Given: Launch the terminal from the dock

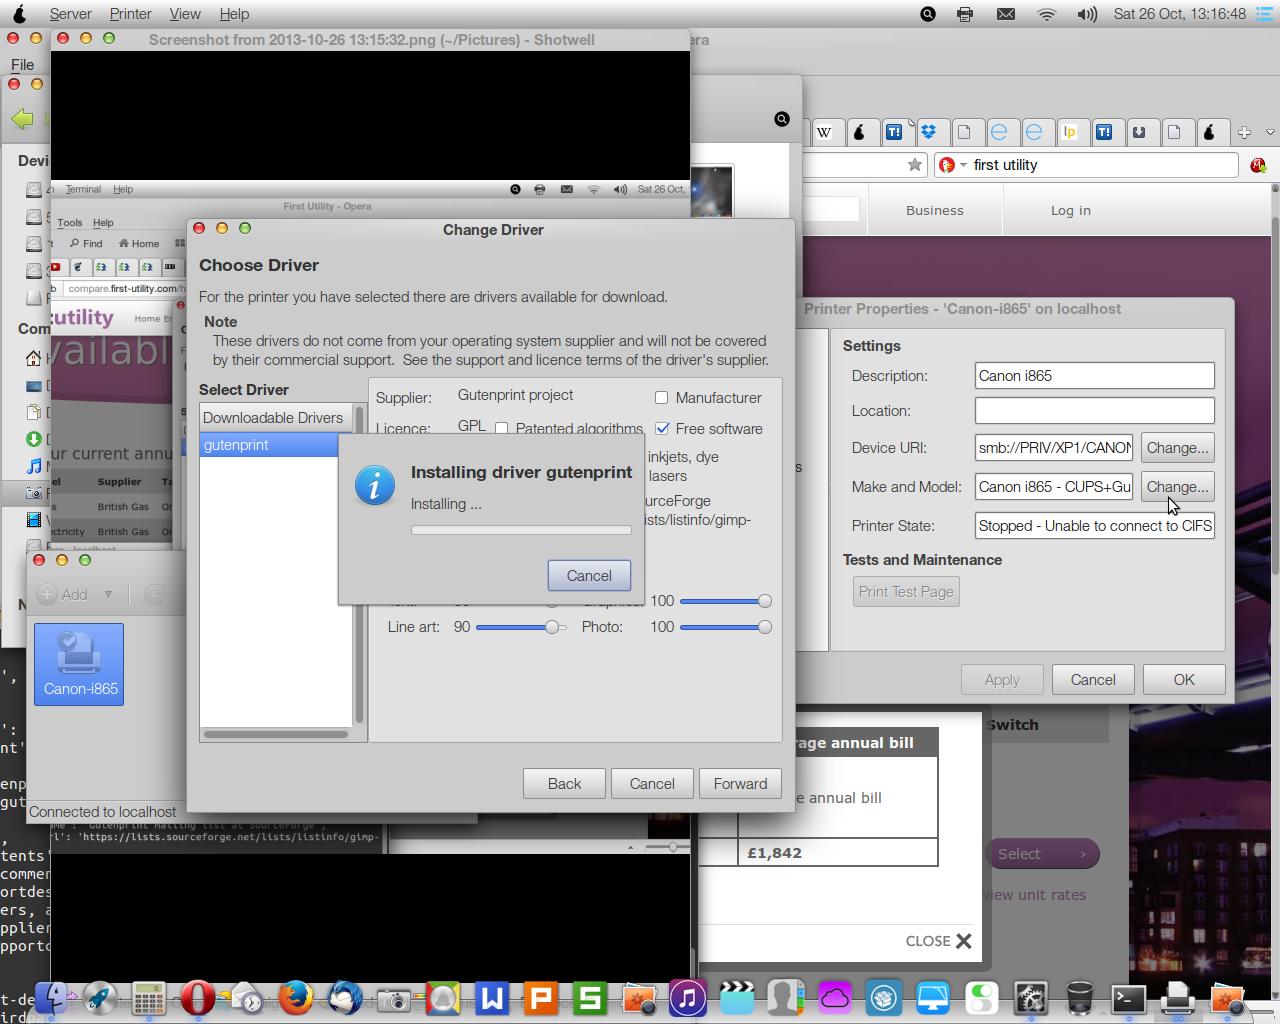Looking at the screenshot, I should tap(1129, 998).
